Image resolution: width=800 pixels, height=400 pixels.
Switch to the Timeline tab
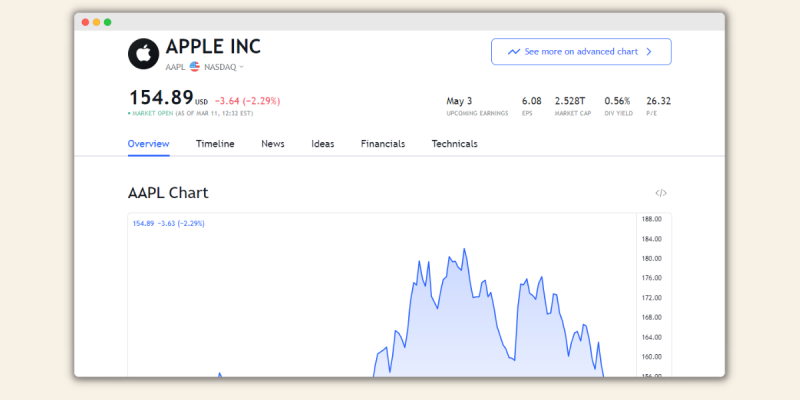tap(215, 144)
